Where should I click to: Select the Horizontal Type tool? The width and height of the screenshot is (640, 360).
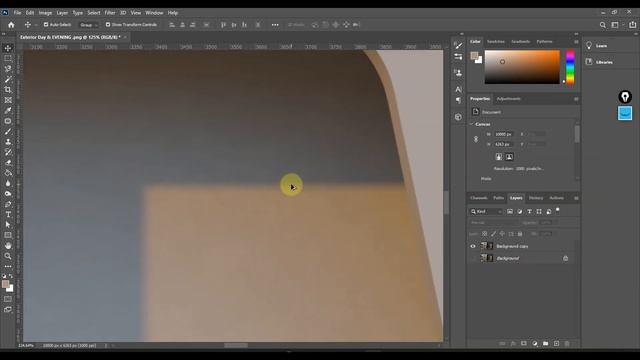(8, 215)
